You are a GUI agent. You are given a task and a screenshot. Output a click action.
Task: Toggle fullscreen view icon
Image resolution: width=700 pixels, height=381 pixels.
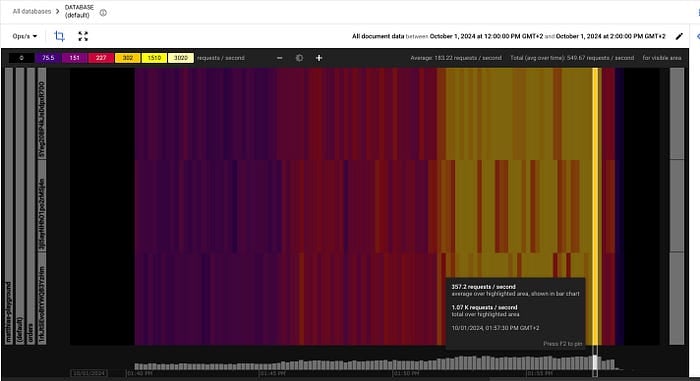[83, 36]
